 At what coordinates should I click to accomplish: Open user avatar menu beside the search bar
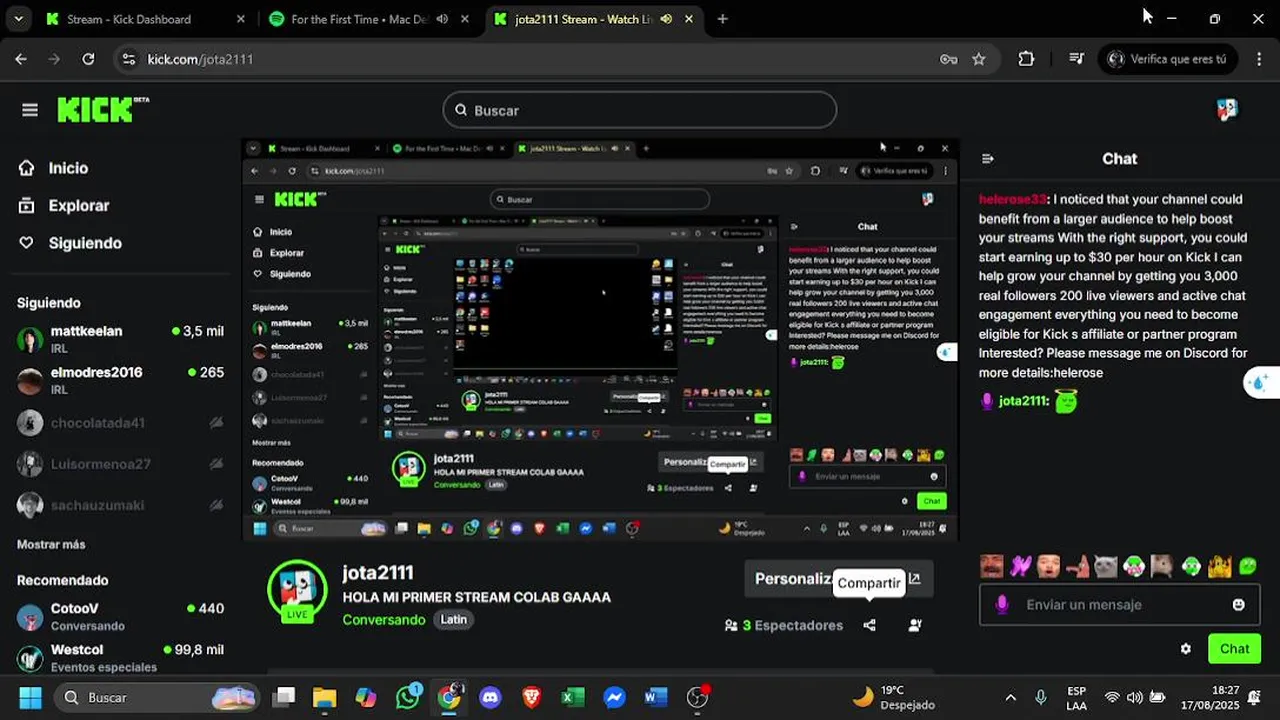coord(1227,110)
